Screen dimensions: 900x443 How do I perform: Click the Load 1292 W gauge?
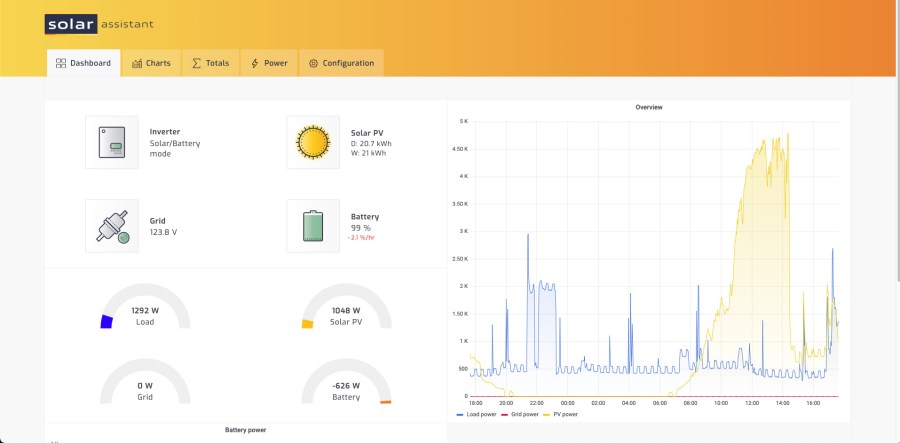pos(145,306)
